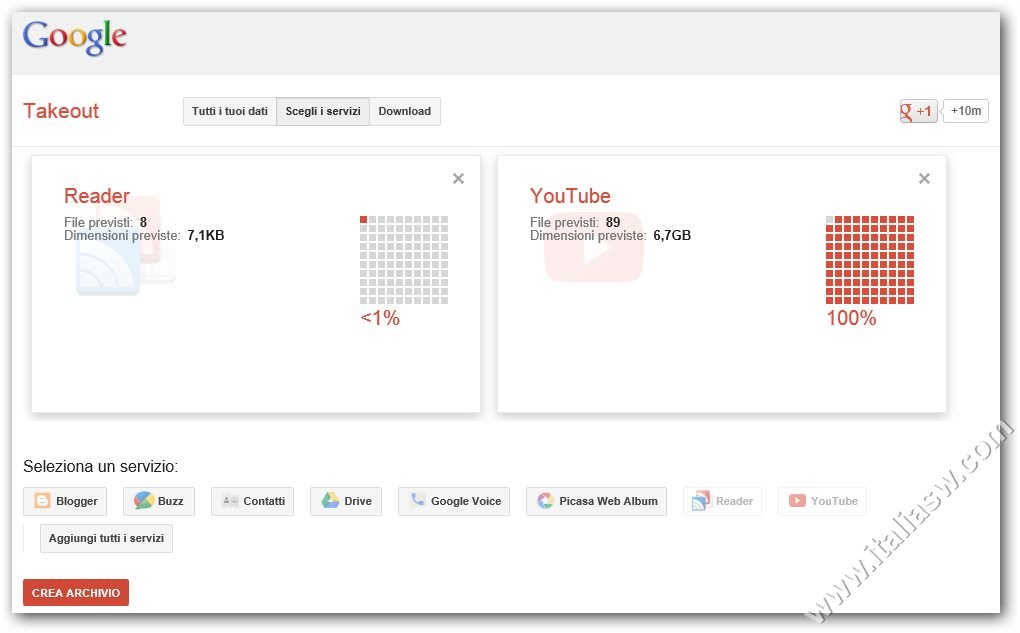The height and width of the screenshot is (633, 1020).
Task: Click the Google logo
Action: pos(74,37)
